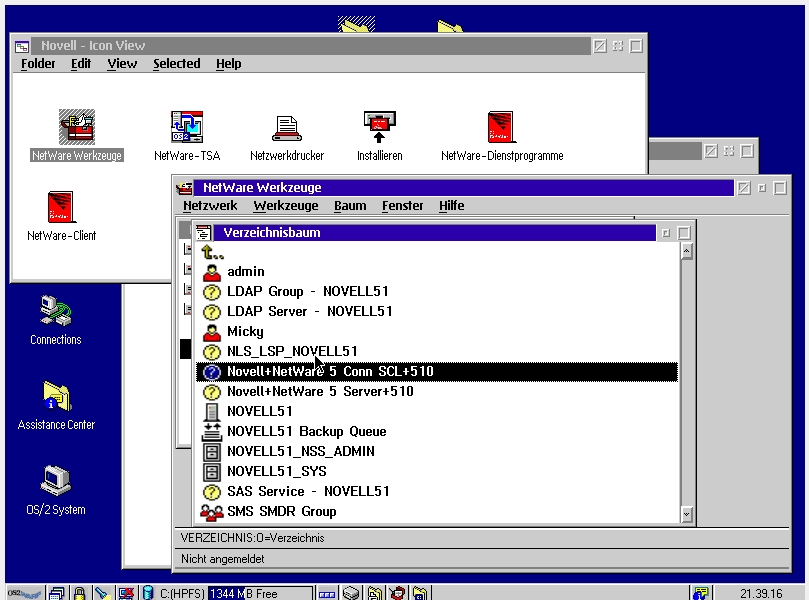Click the flashlight find icon in WarpCenter
Image resolution: width=809 pixels, height=600 pixels.
pyautogui.click(x=102, y=593)
